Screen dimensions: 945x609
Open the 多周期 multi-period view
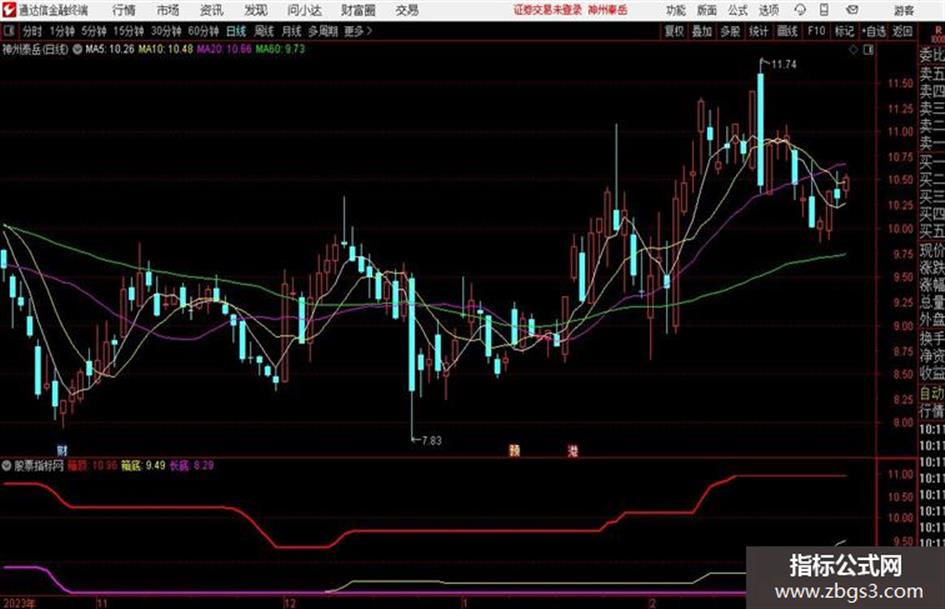click(x=323, y=31)
